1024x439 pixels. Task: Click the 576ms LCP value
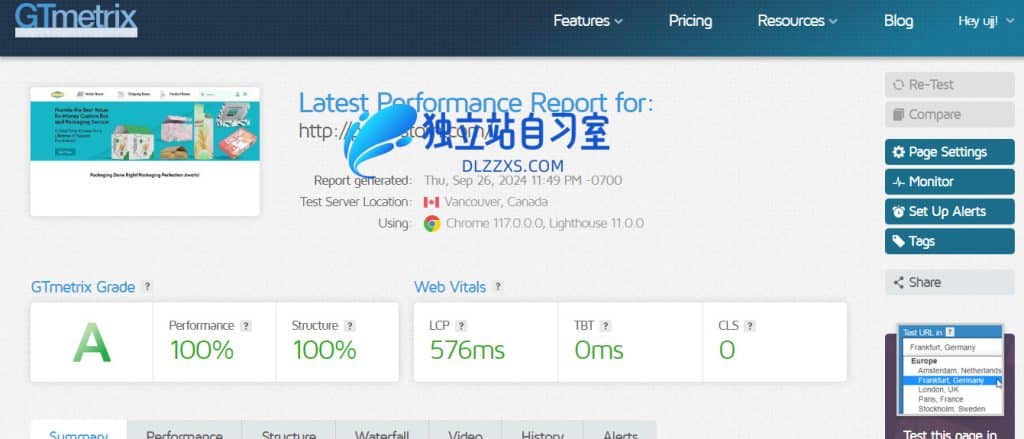tap(467, 350)
